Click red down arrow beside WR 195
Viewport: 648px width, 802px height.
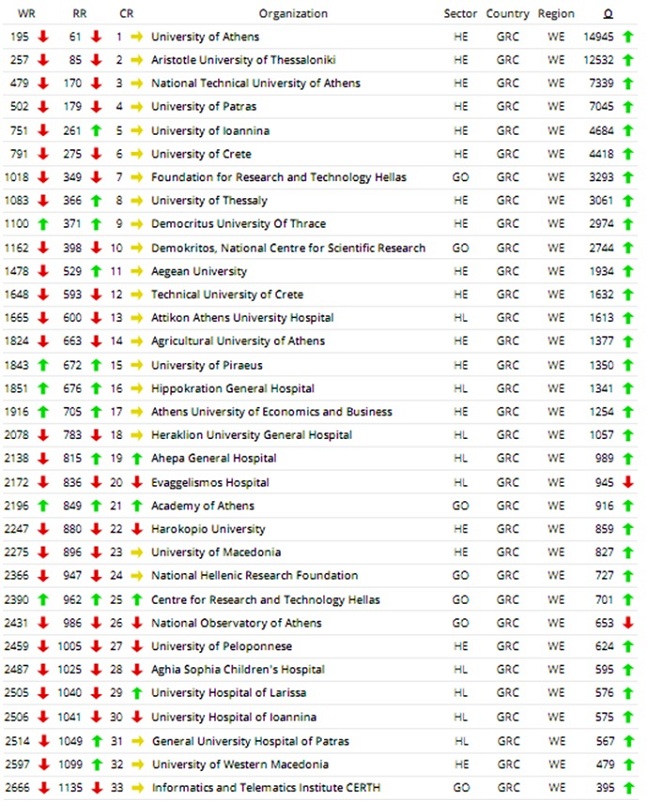[43, 36]
